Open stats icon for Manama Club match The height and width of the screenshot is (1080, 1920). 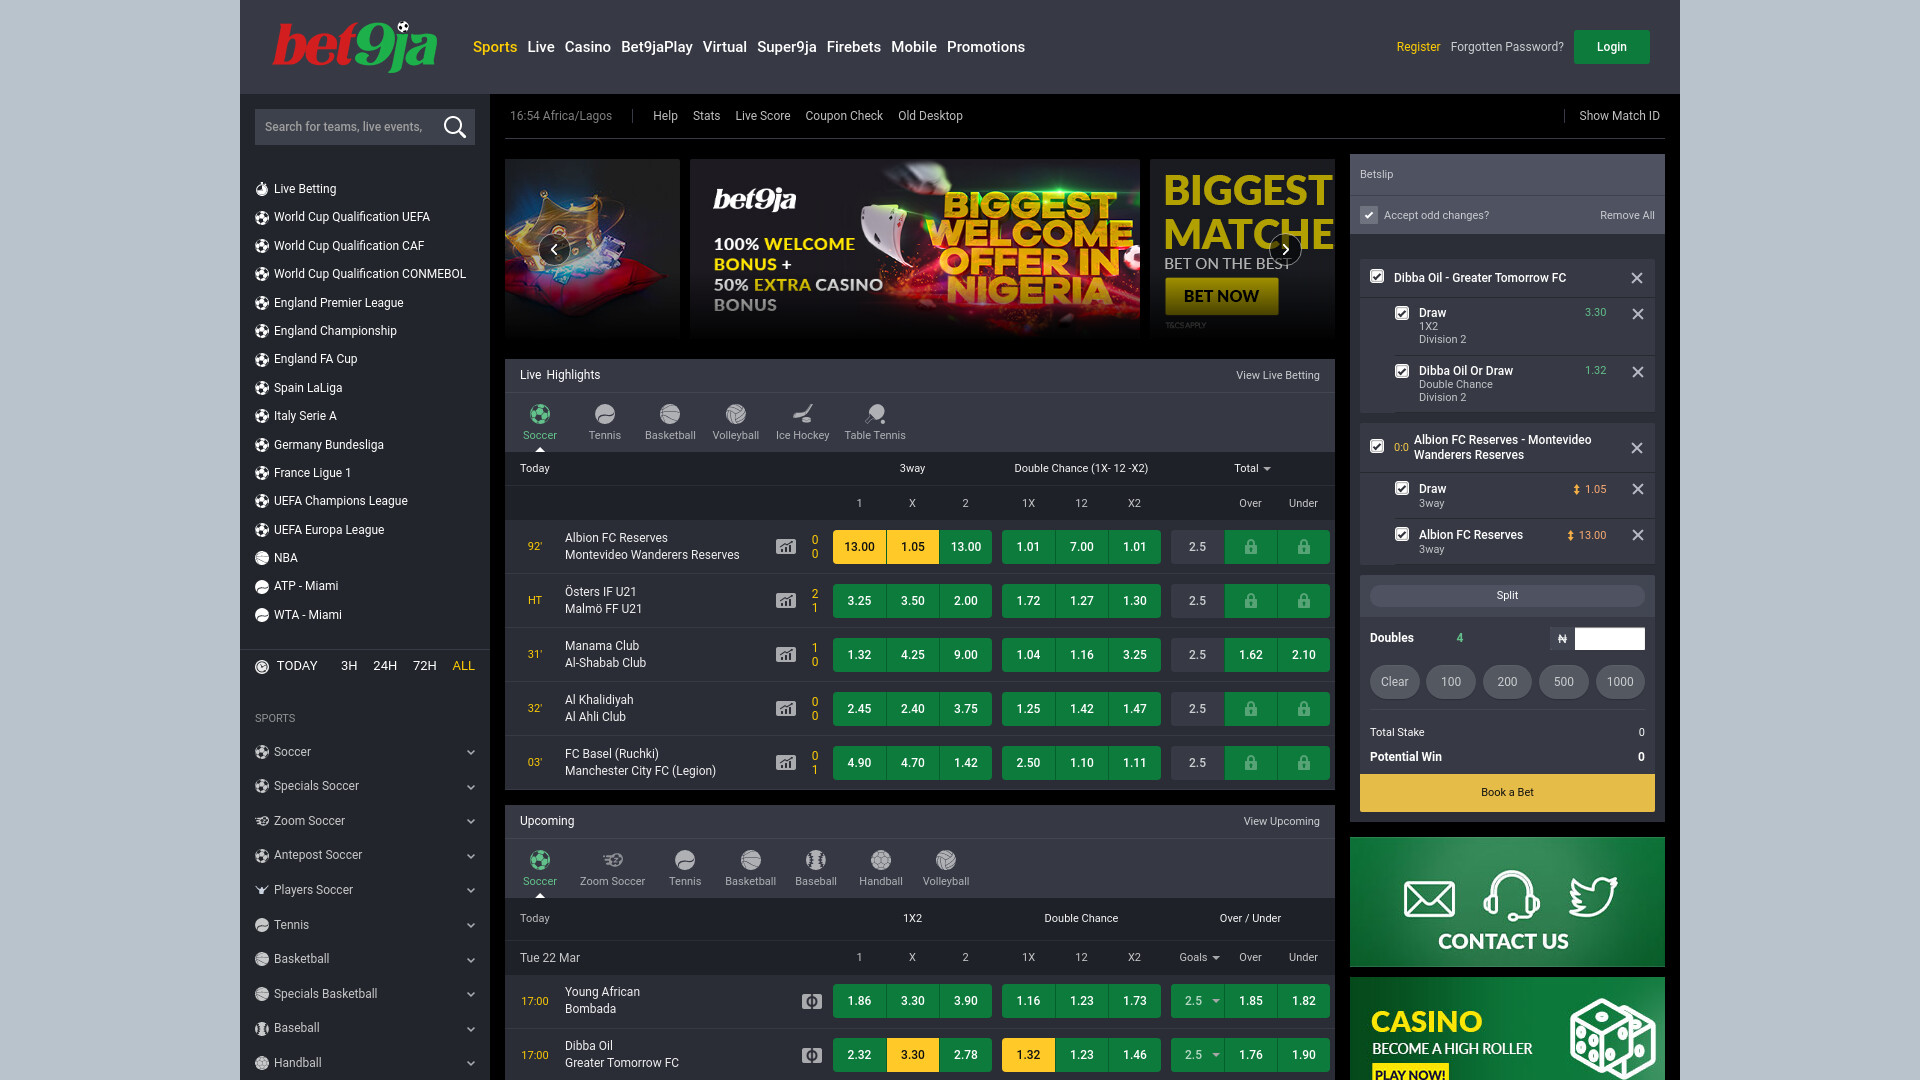point(786,655)
